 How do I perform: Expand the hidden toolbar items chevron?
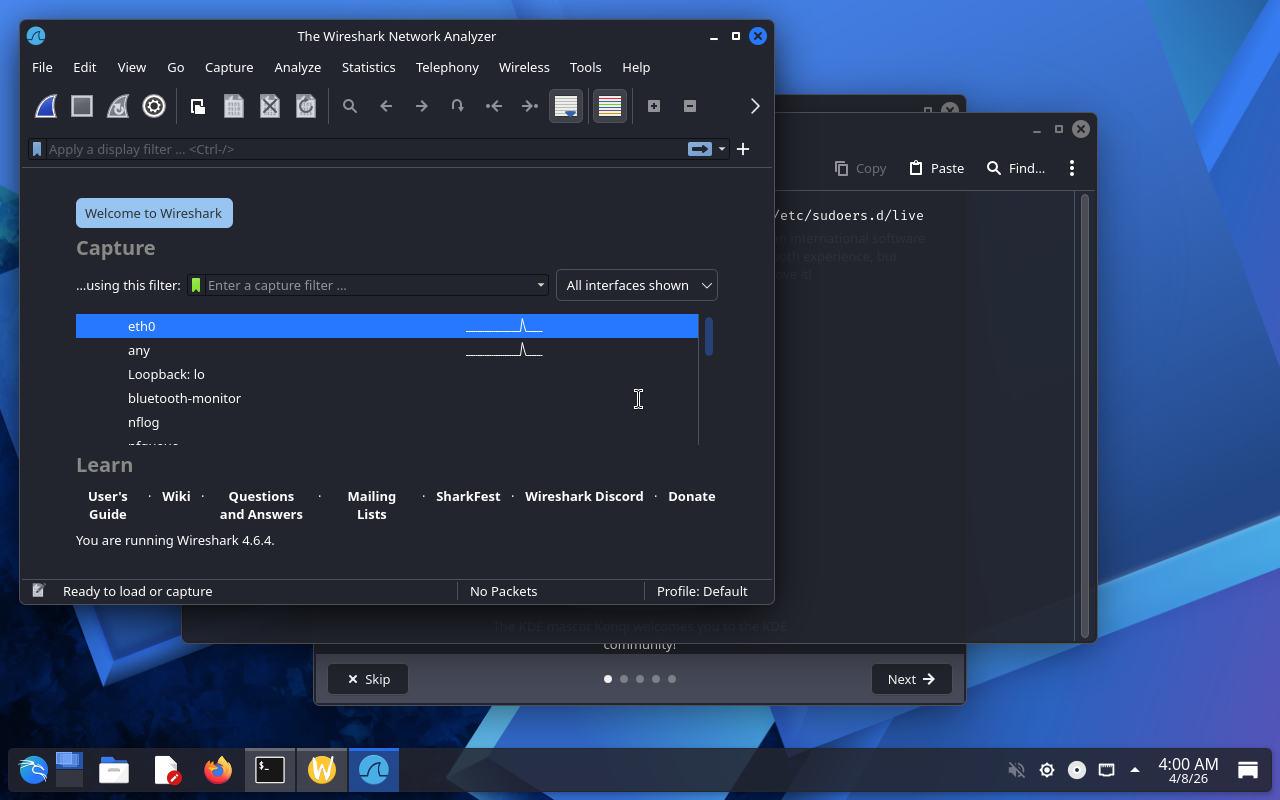pyautogui.click(x=755, y=106)
